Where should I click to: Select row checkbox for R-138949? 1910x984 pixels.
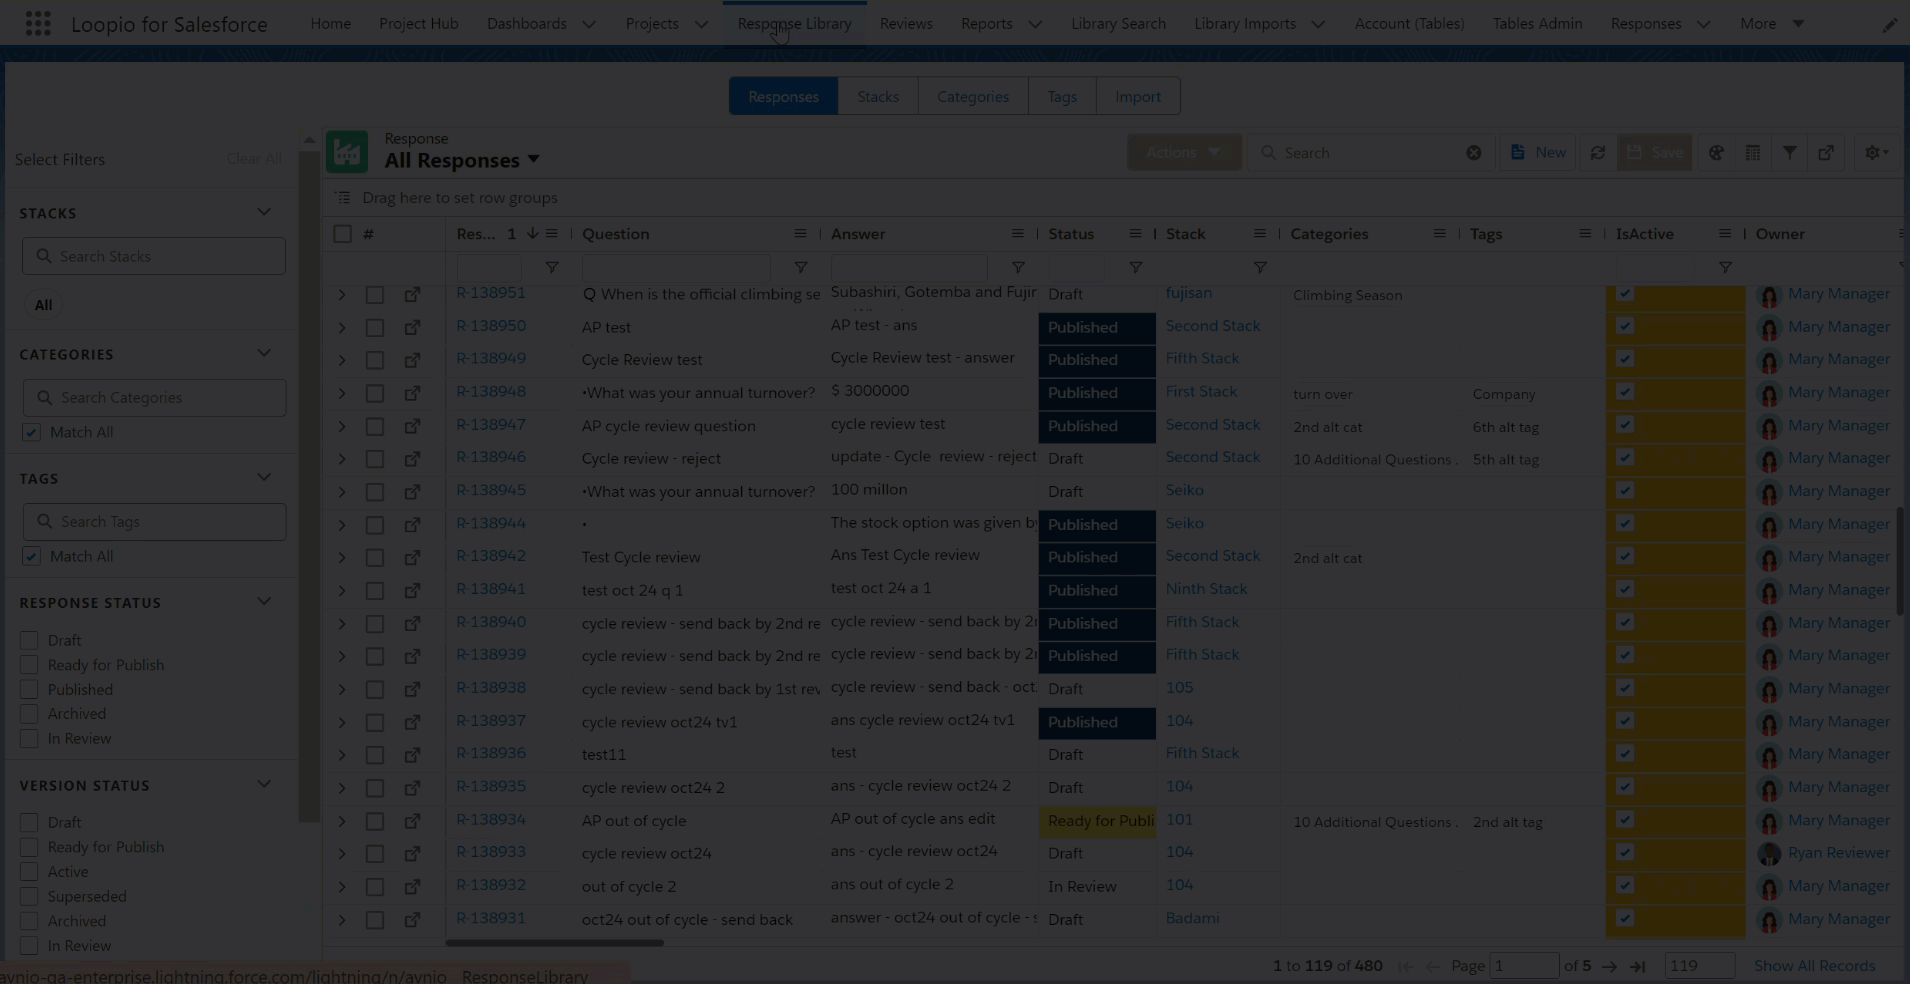click(375, 360)
